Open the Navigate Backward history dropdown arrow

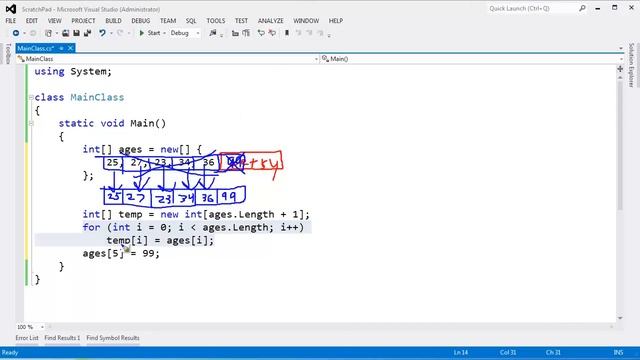tap(24, 33)
